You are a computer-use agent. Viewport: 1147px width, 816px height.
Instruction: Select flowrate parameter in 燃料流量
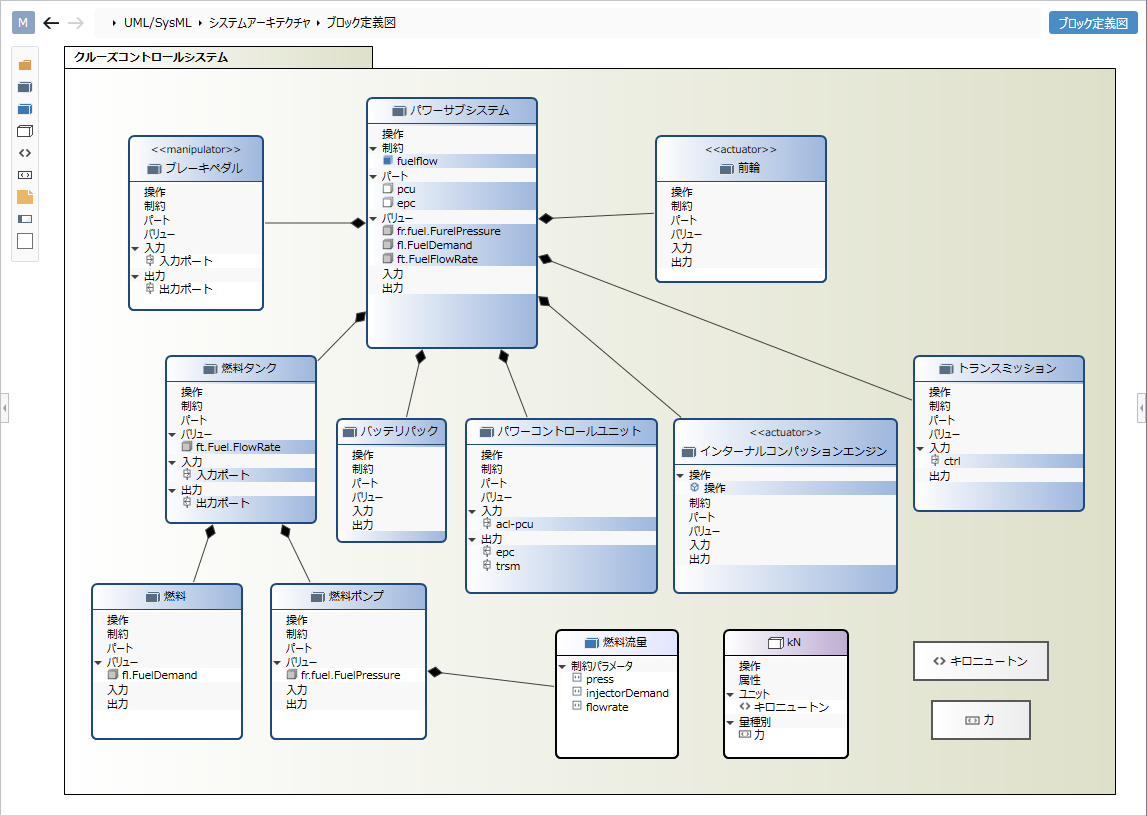coord(607,706)
